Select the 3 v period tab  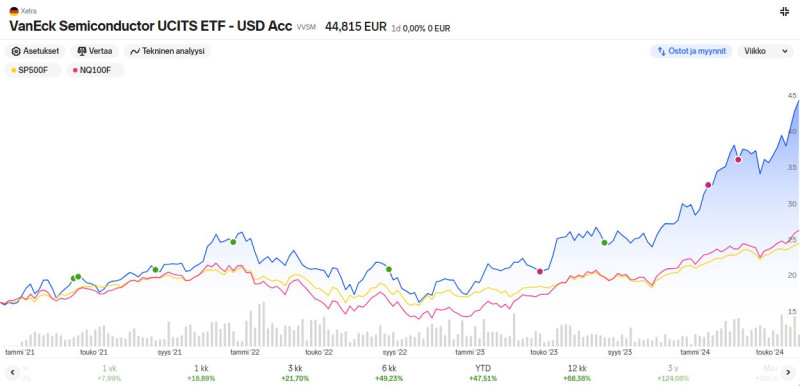(673, 373)
